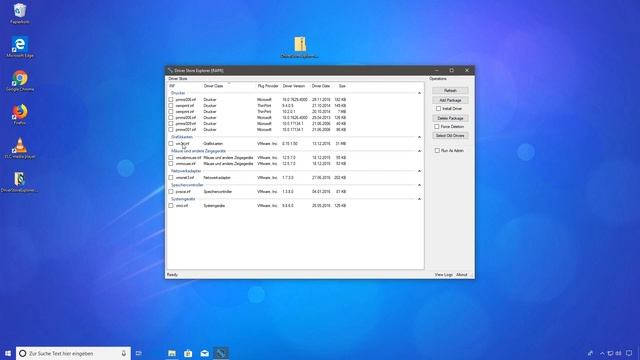Show hidden tray icons with the chevron

pyautogui.click(x=602, y=353)
